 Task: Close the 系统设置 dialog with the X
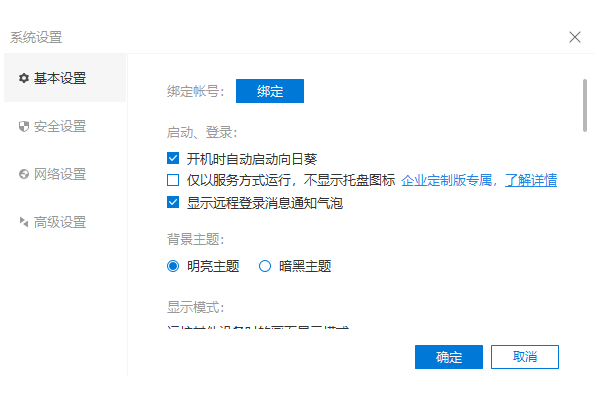[575, 37]
